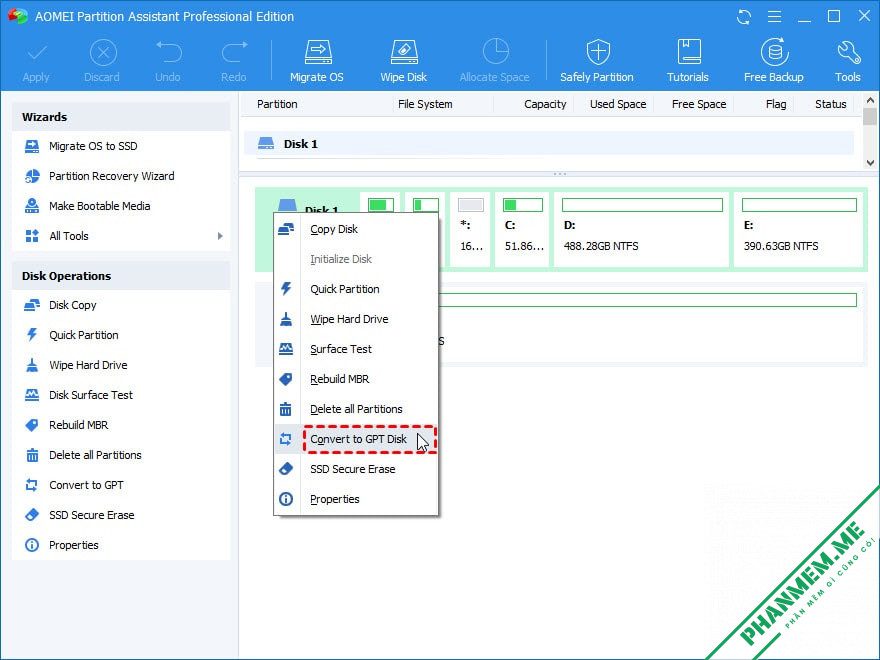Viewport: 880px width, 660px height.
Task: Sort by Capacity column header
Action: click(x=545, y=104)
